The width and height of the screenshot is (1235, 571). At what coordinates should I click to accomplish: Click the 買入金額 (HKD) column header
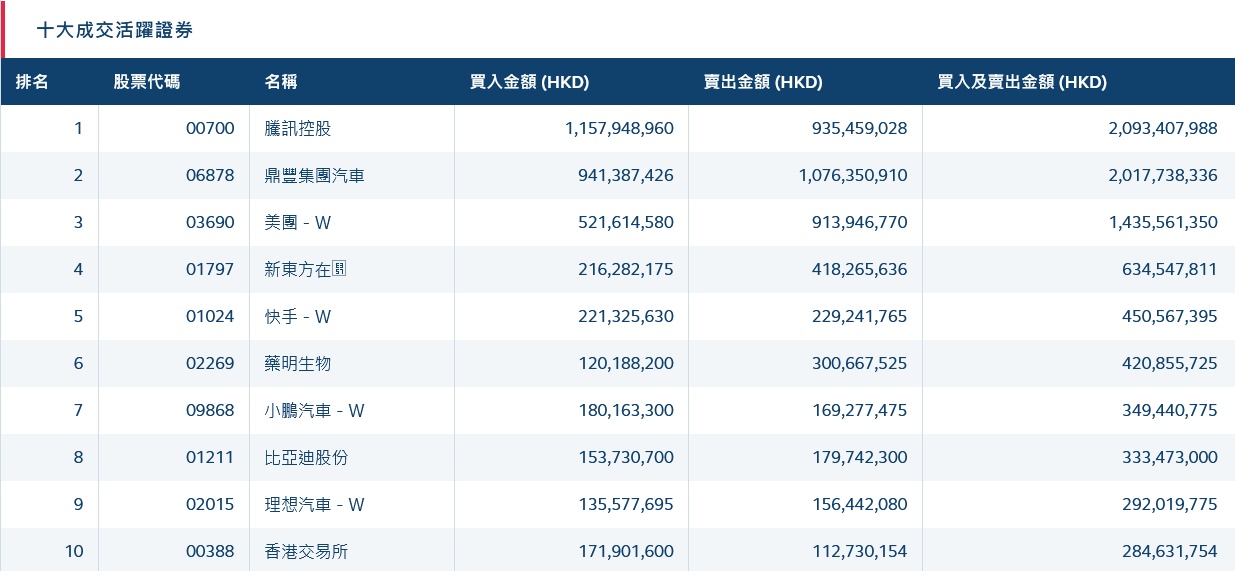pyautogui.click(x=529, y=82)
